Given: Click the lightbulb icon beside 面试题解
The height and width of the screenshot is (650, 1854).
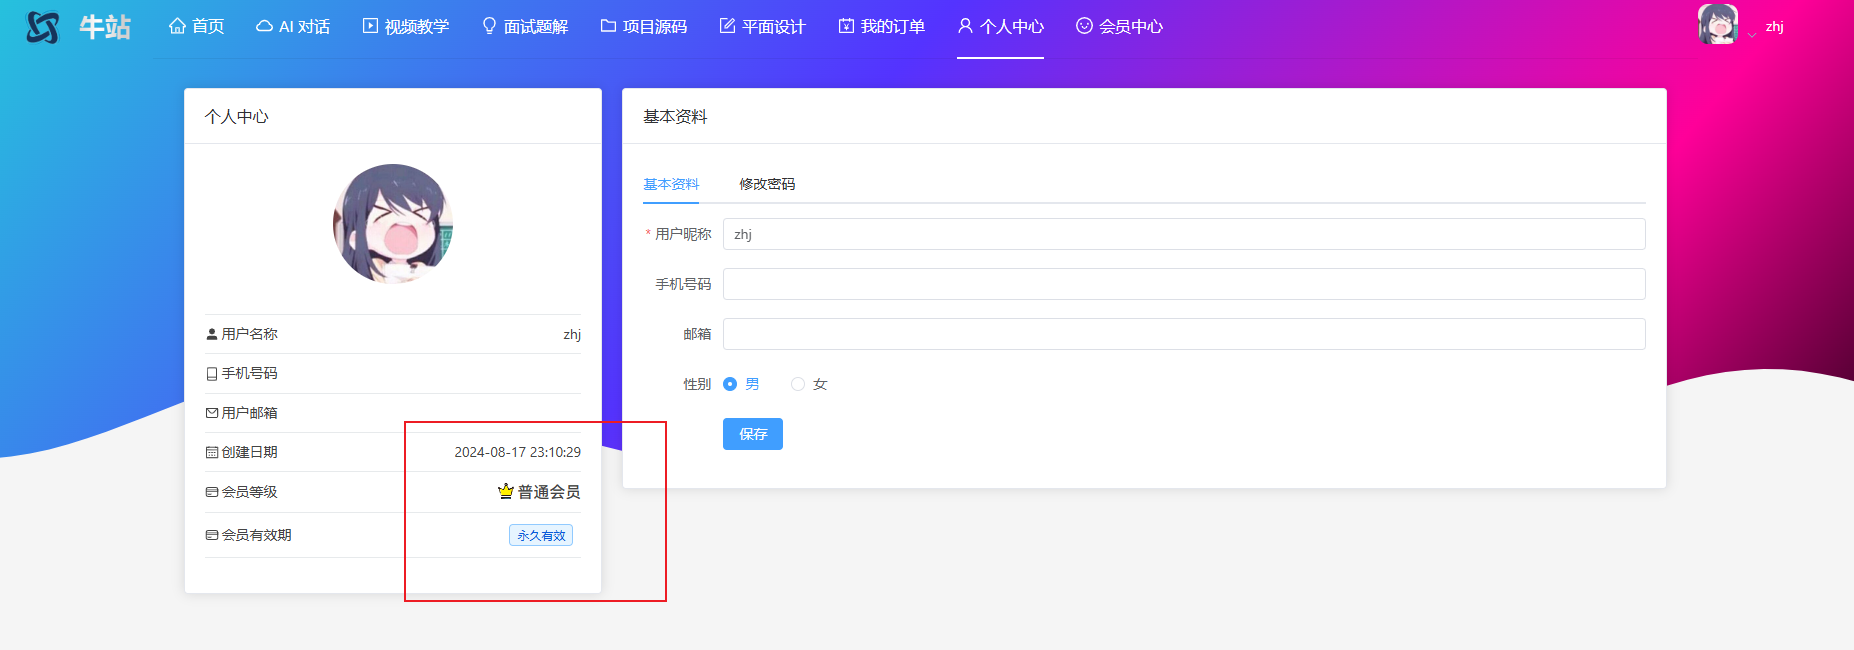Looking at the screenshot, I should click(x=489, y=26).
